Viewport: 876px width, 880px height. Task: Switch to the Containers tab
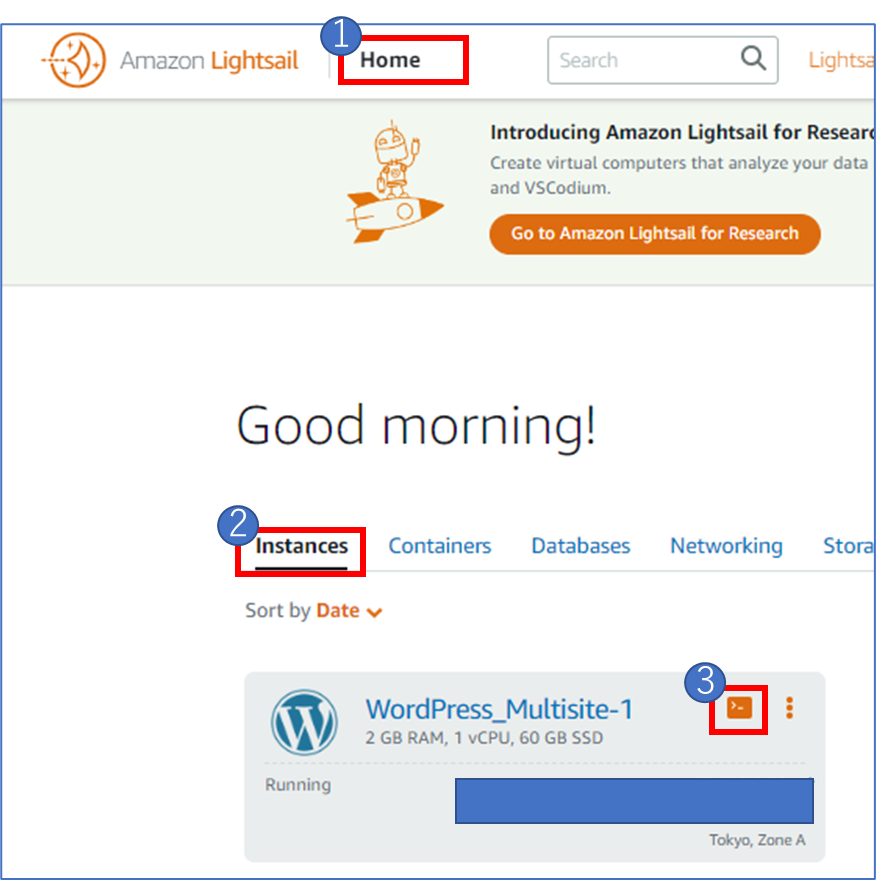coord(440,546)
